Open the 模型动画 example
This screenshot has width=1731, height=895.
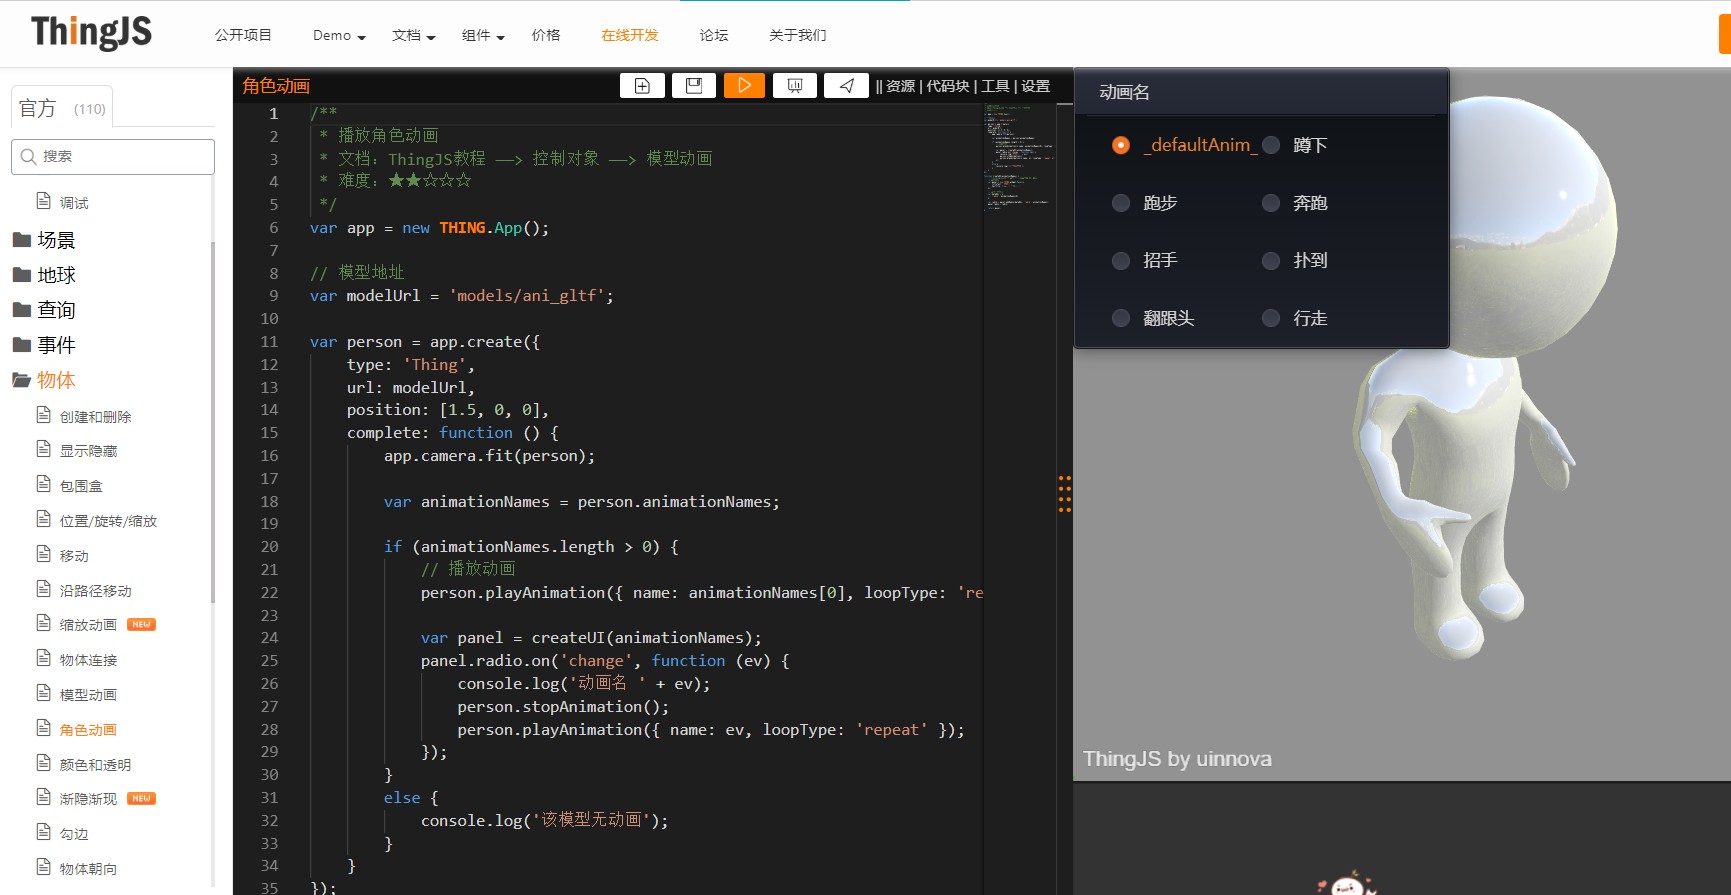88,695
